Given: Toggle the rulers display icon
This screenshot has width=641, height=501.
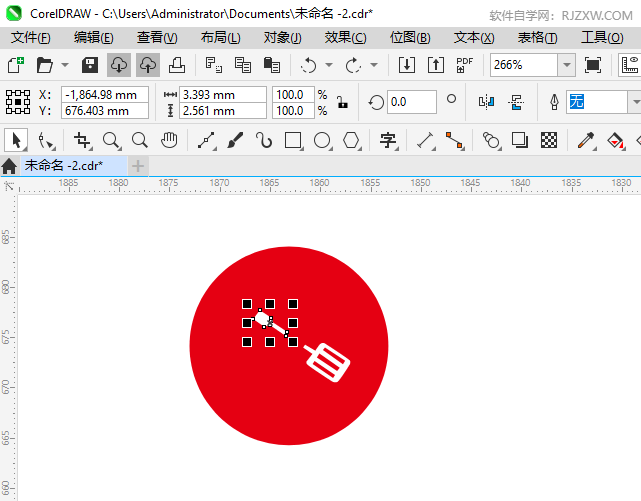Looking at the screenshot, I should tap(630, 65).
